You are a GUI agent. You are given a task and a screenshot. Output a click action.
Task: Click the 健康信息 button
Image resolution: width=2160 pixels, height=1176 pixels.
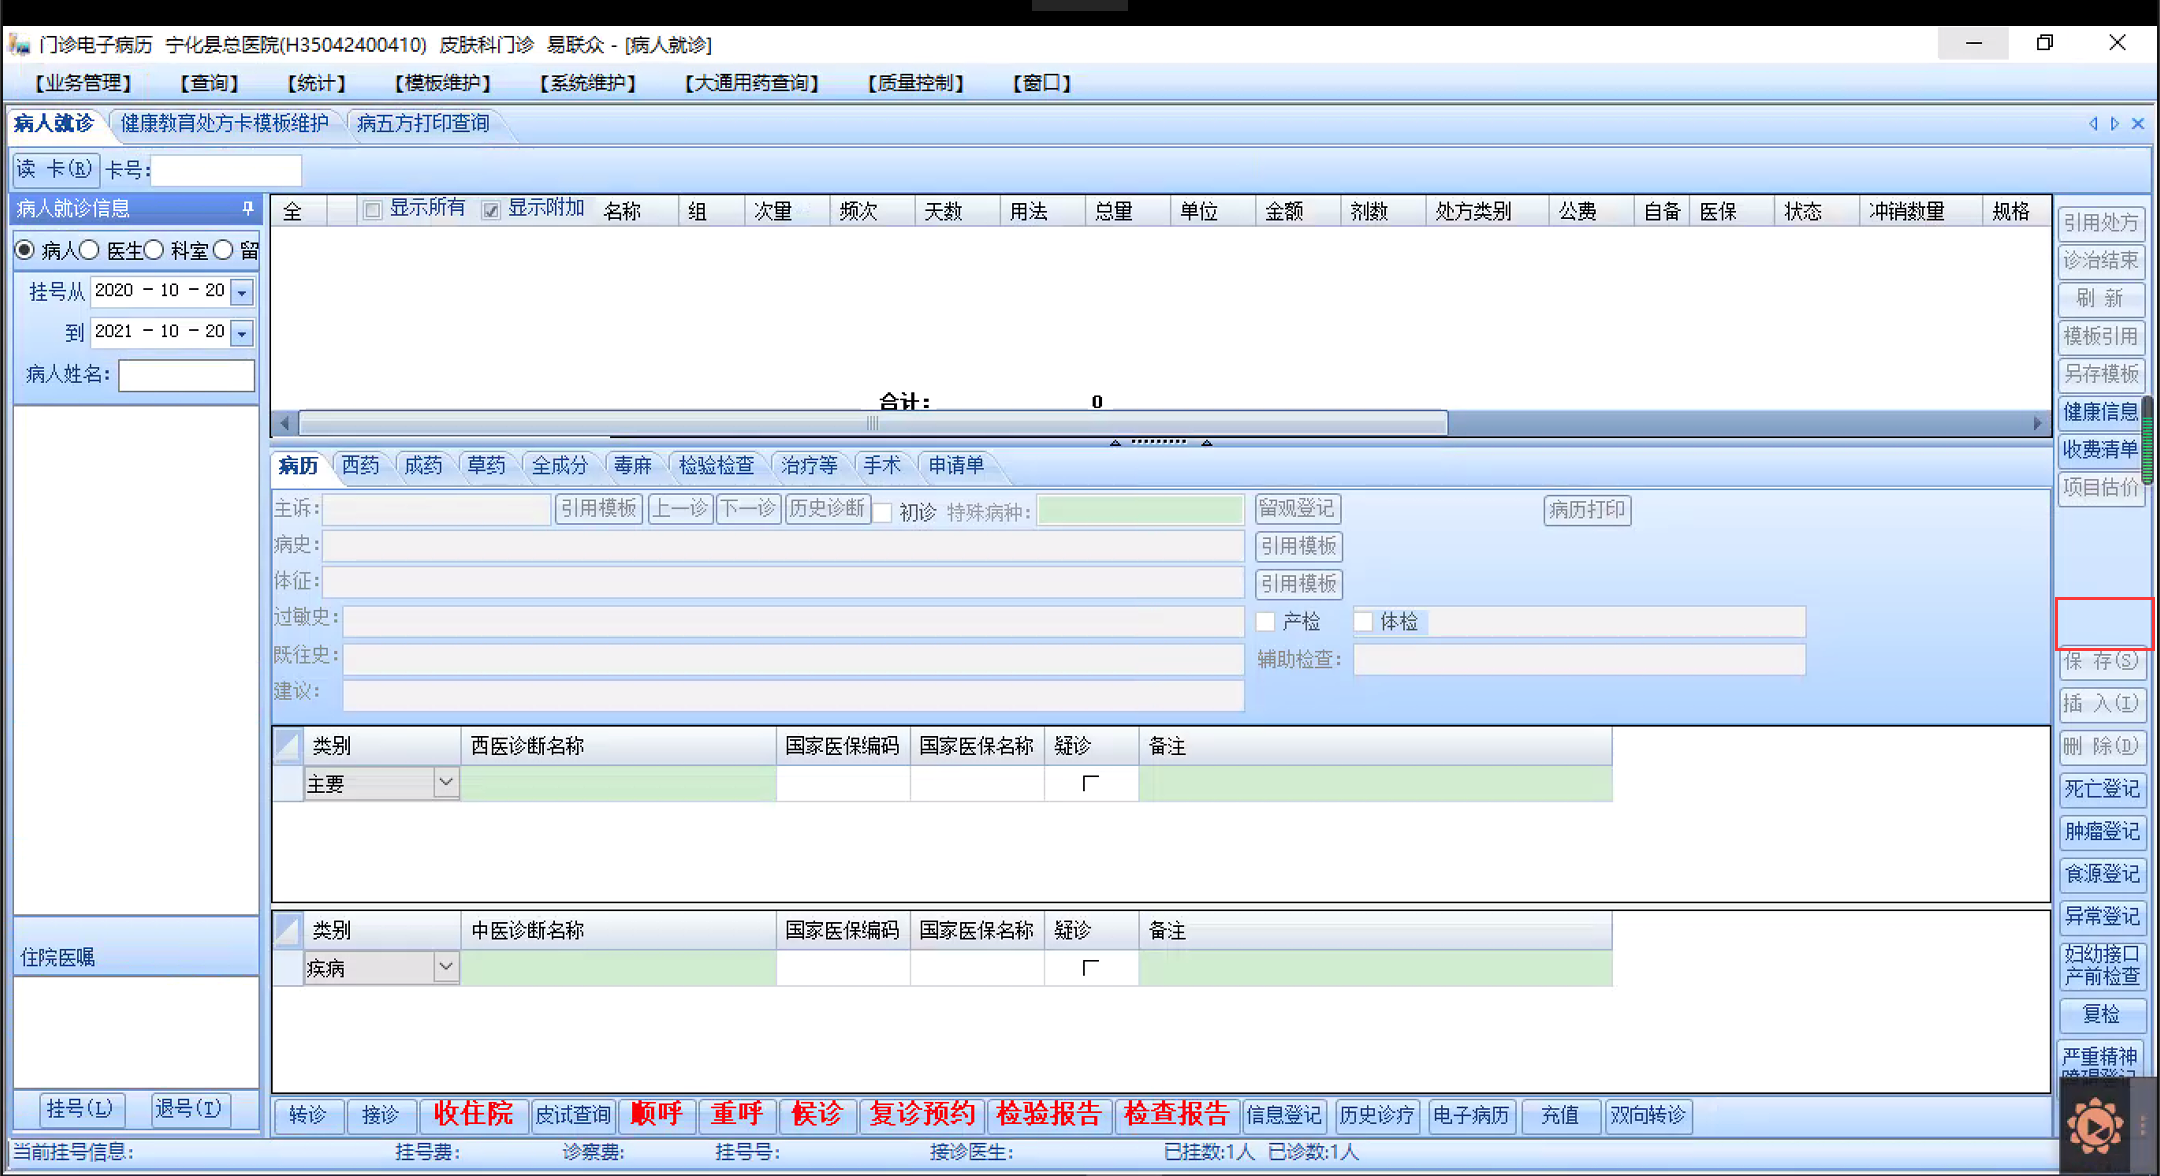(x=2100, y=412)
